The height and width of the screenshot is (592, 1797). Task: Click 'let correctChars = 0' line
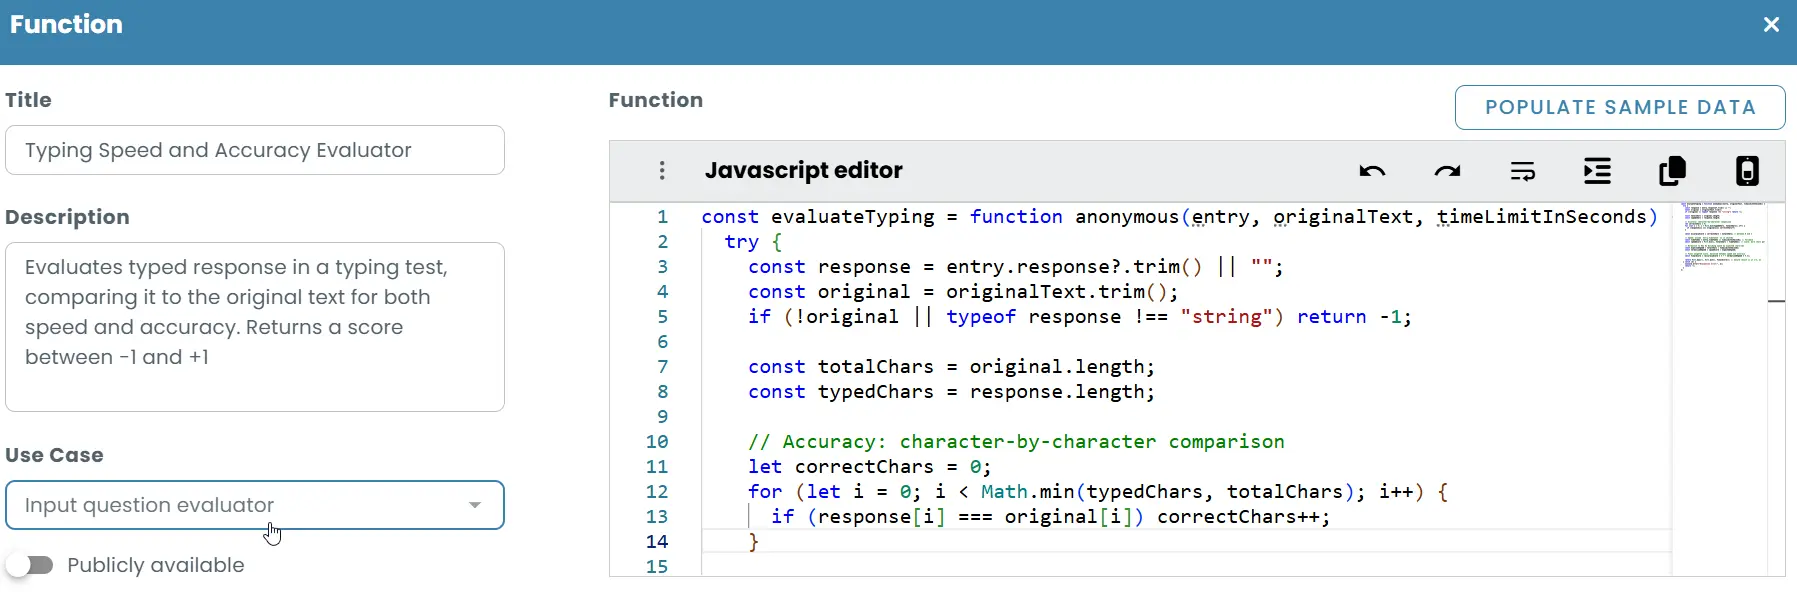coord(869,466)
